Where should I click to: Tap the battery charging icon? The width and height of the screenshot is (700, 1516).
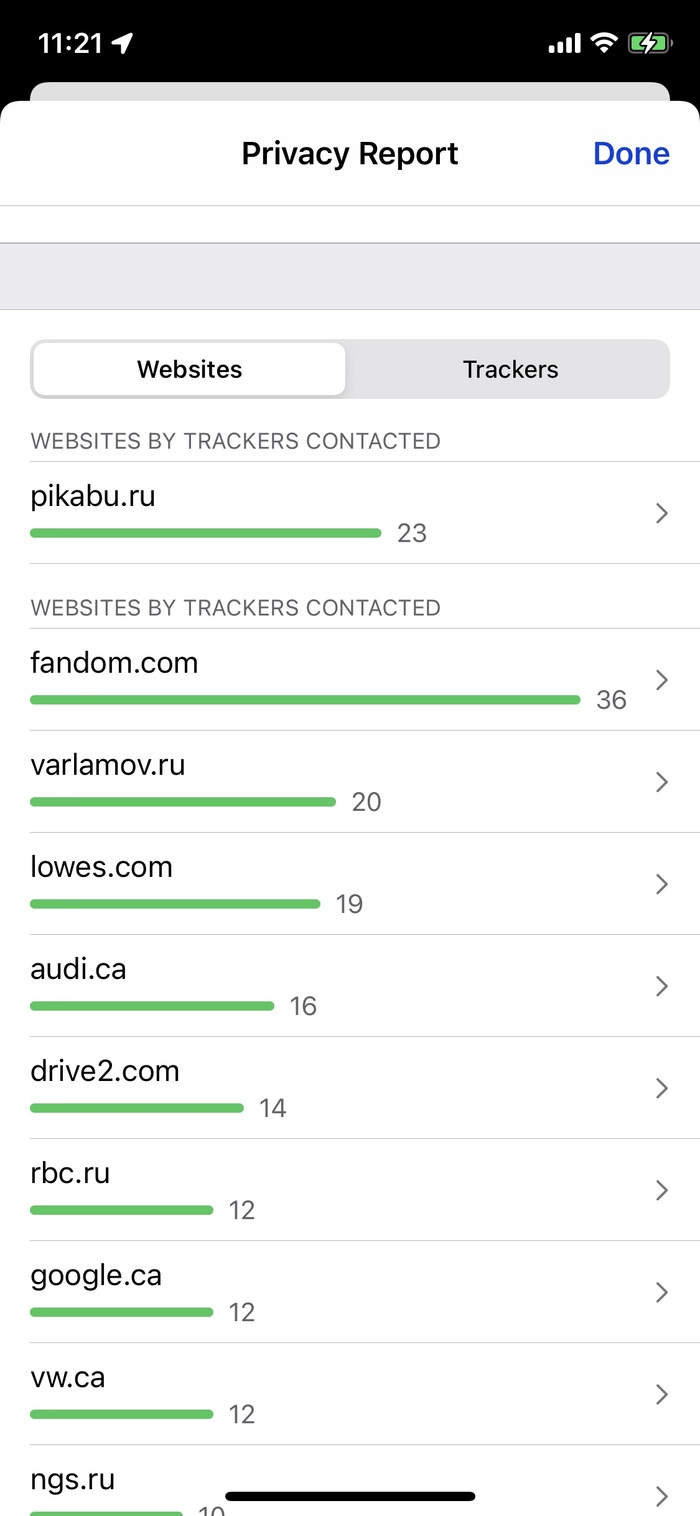[649, 43]
